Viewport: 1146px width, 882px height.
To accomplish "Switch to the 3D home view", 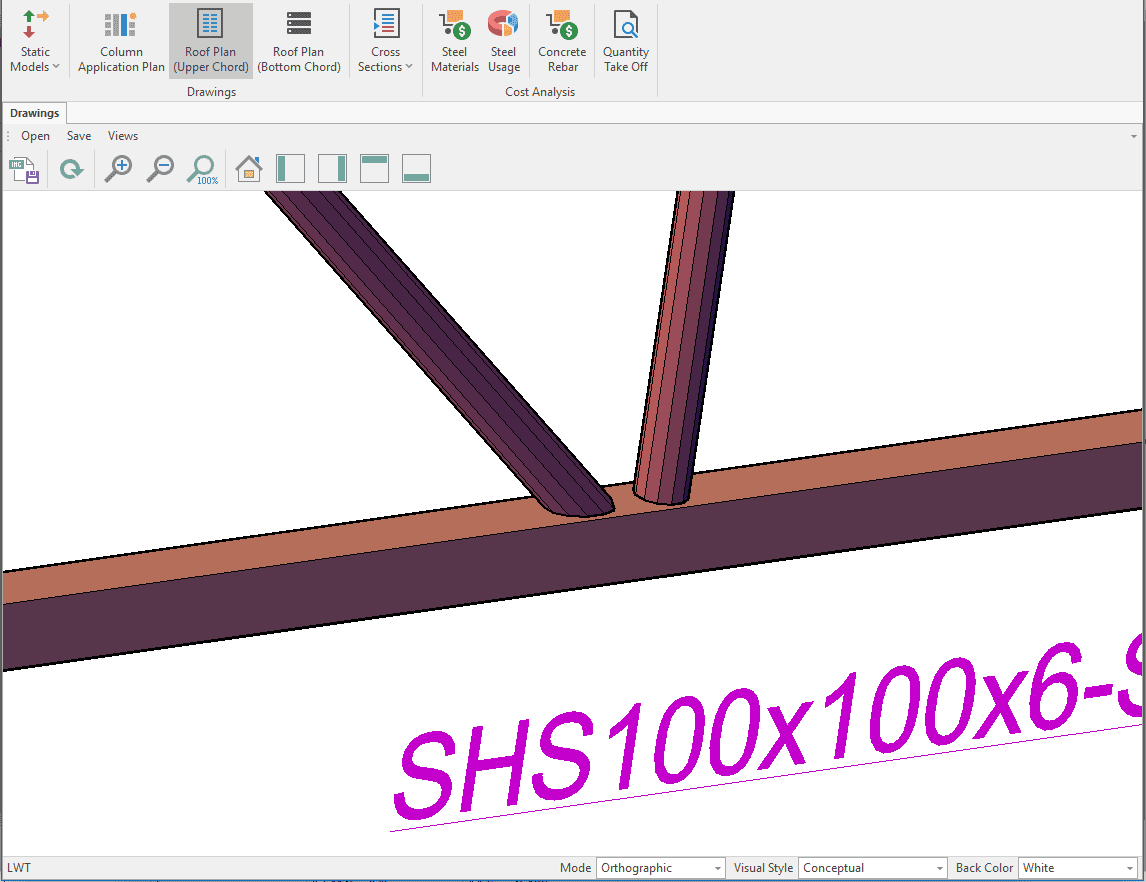I will point(248,169).
